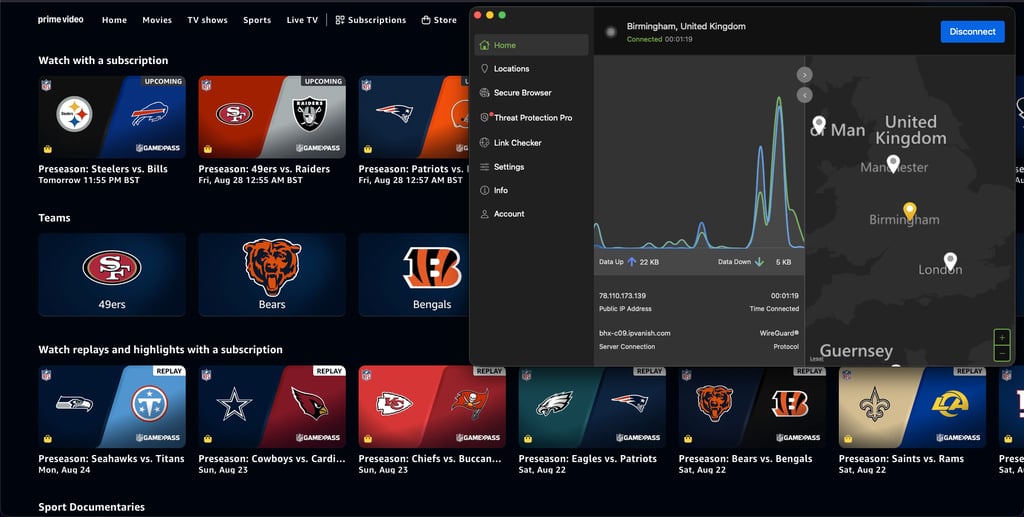Select the Birmingham yellow map pin
Screen dimensions: 1024x517
[x=909, y=211]
